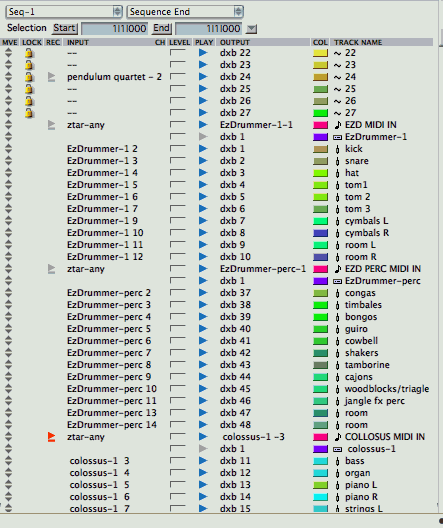Arm record on the pendulum quartet track

pyautogui.click(x=52, y=77)
